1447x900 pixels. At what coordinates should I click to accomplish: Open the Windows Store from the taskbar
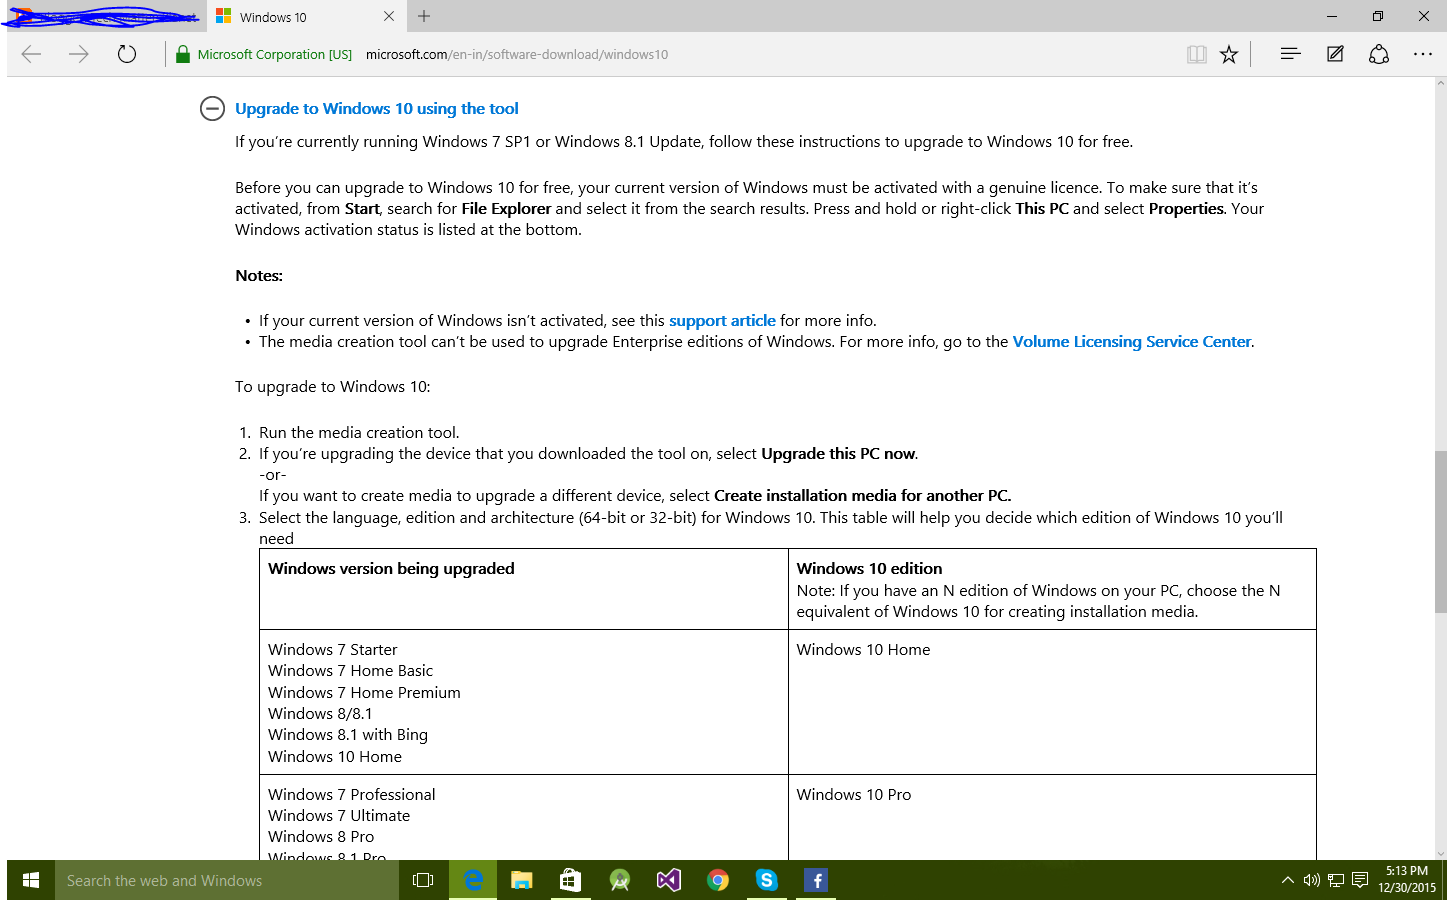coord(570,880)
